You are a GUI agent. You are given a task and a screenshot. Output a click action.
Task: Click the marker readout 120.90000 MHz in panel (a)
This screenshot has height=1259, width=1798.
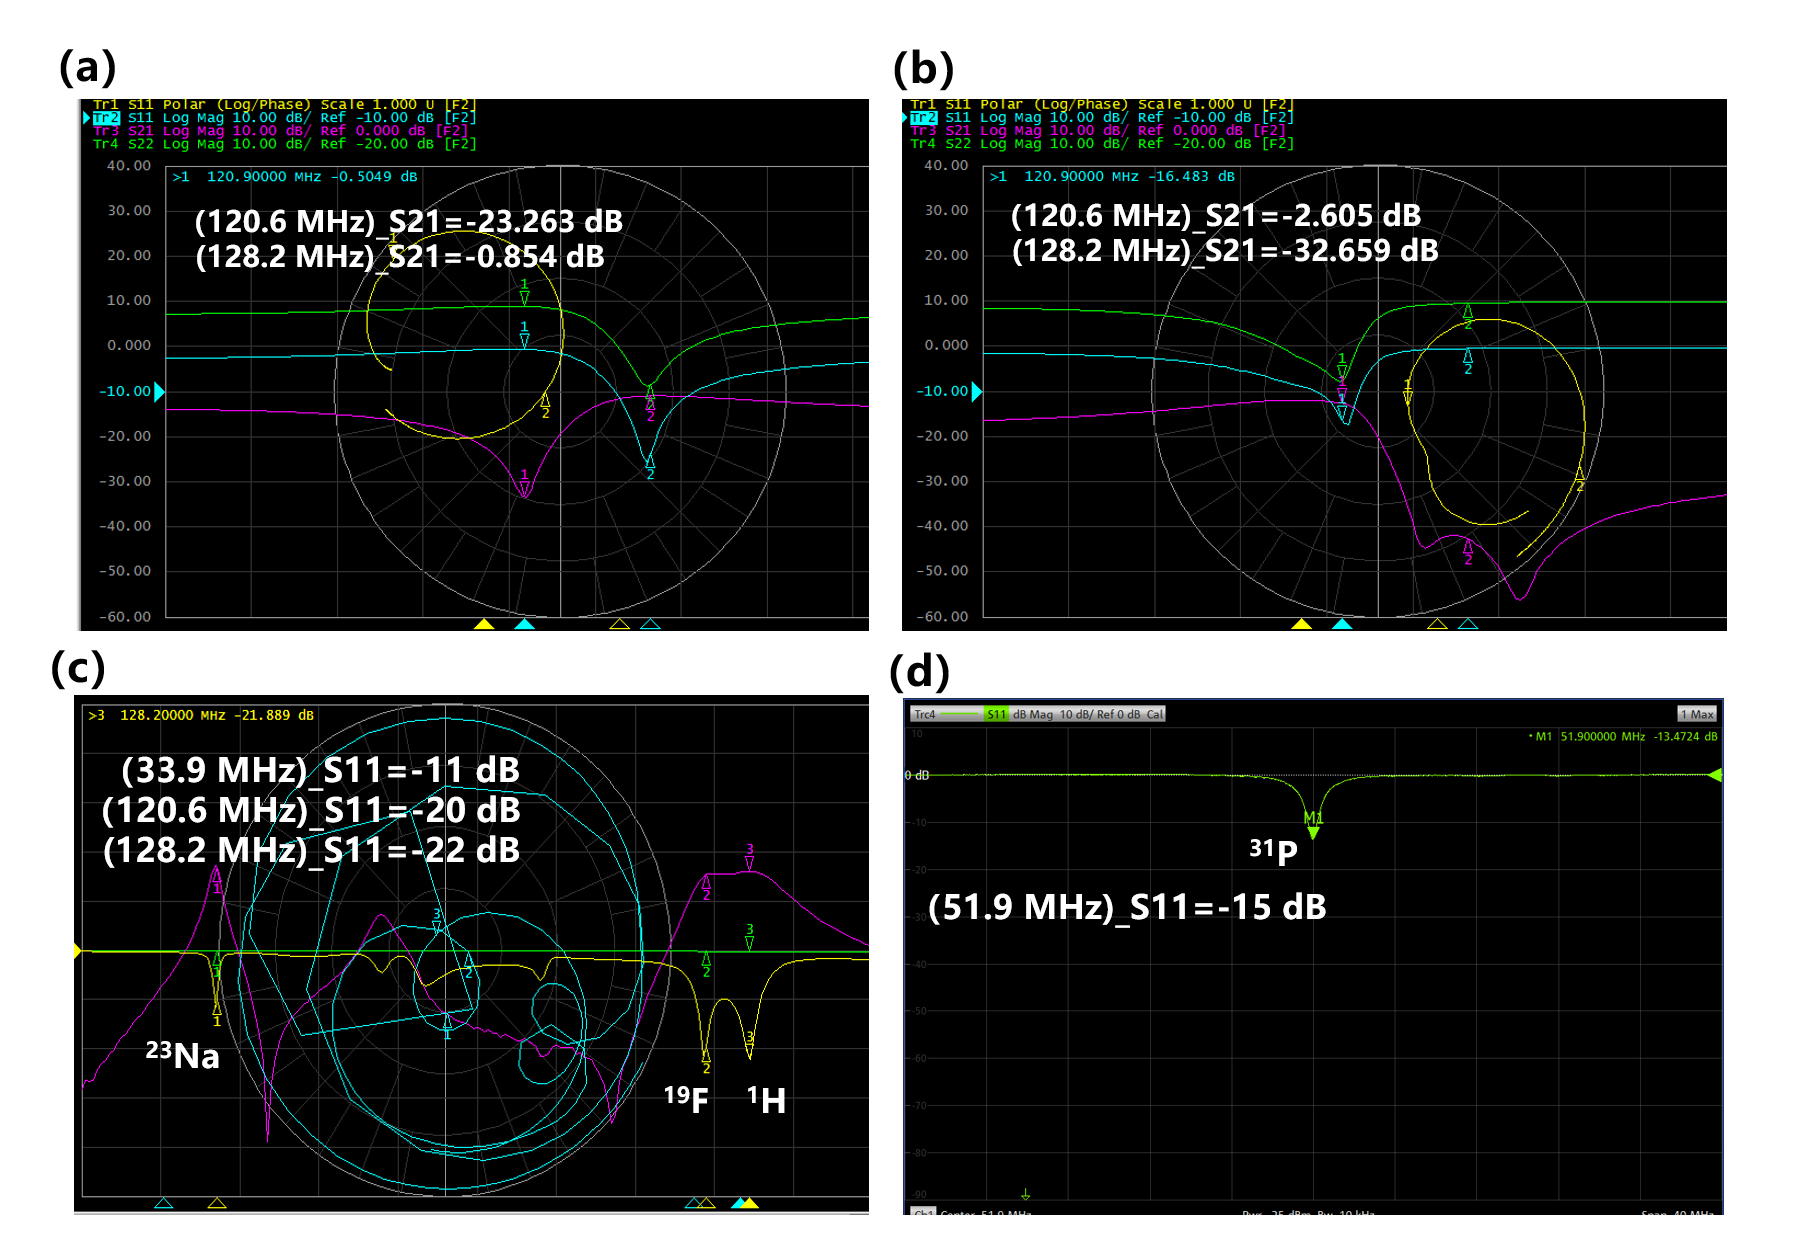263,177
